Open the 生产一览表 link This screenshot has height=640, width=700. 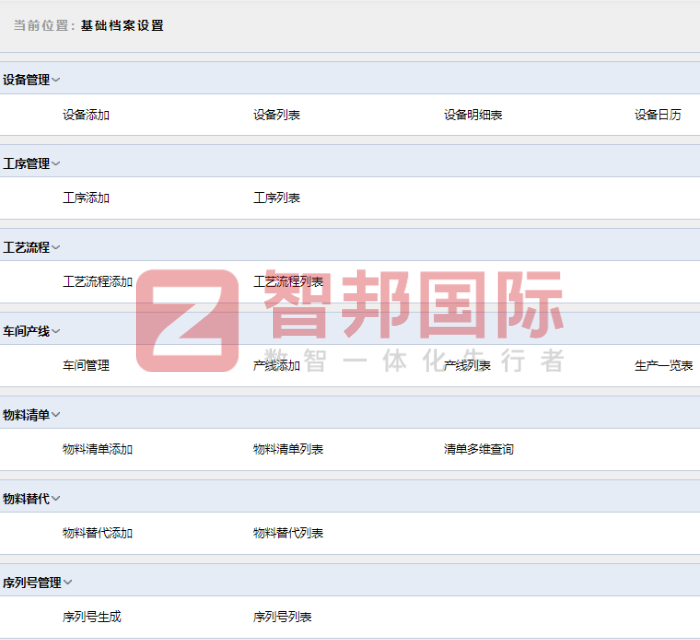coord(664,366)
